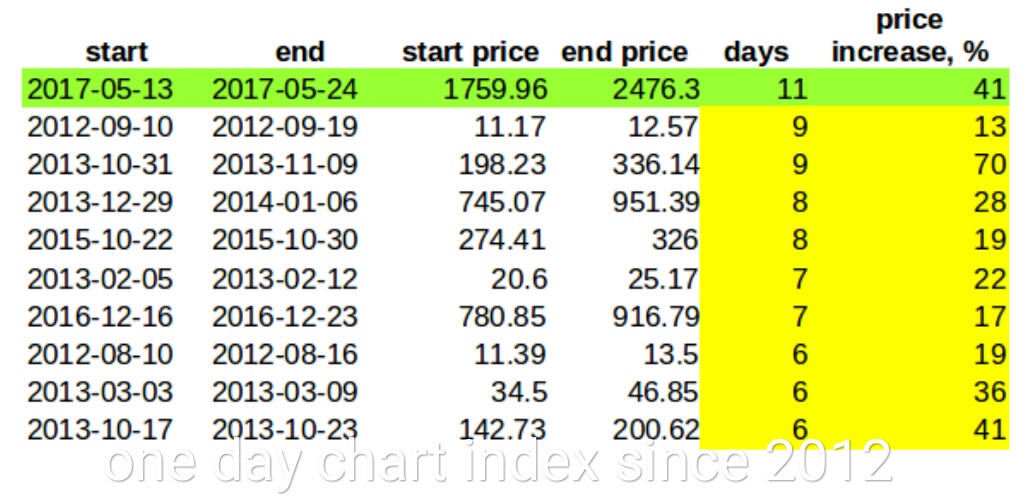Select the 'start price' column header
Screen dimensions: 1032x497
(469, 51)
